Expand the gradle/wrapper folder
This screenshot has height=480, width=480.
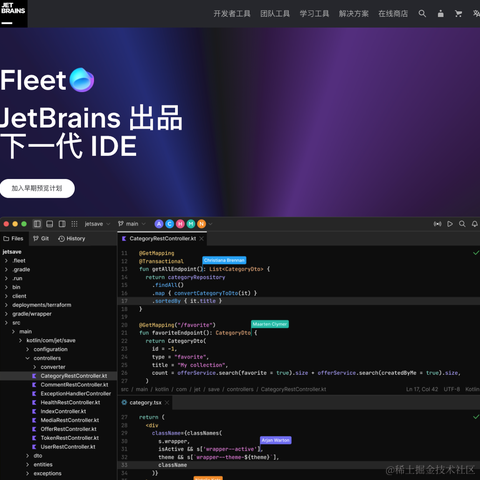coord(6,314)
